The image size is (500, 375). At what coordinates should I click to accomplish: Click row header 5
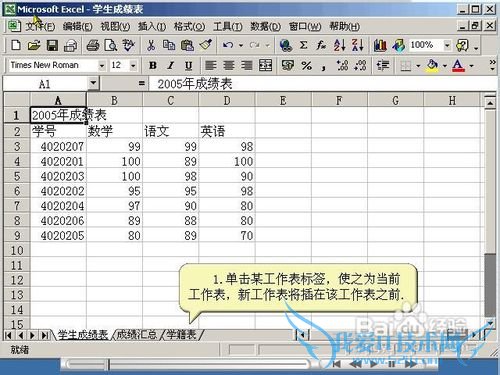coord(17,176)
